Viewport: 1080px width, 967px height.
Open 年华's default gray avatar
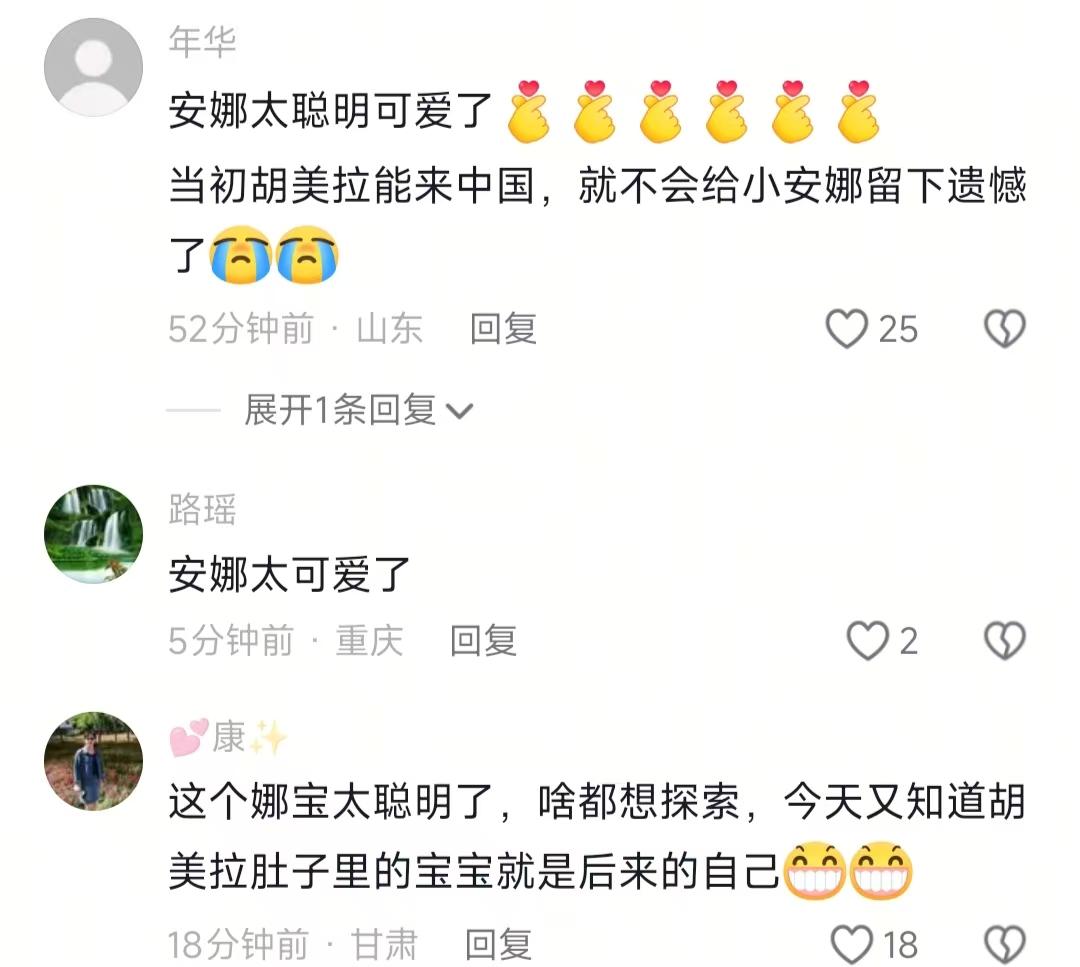[x=94, y=67]
